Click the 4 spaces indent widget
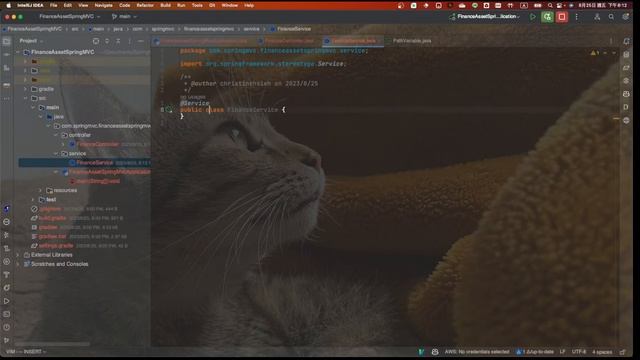 (x=602, y=352)
